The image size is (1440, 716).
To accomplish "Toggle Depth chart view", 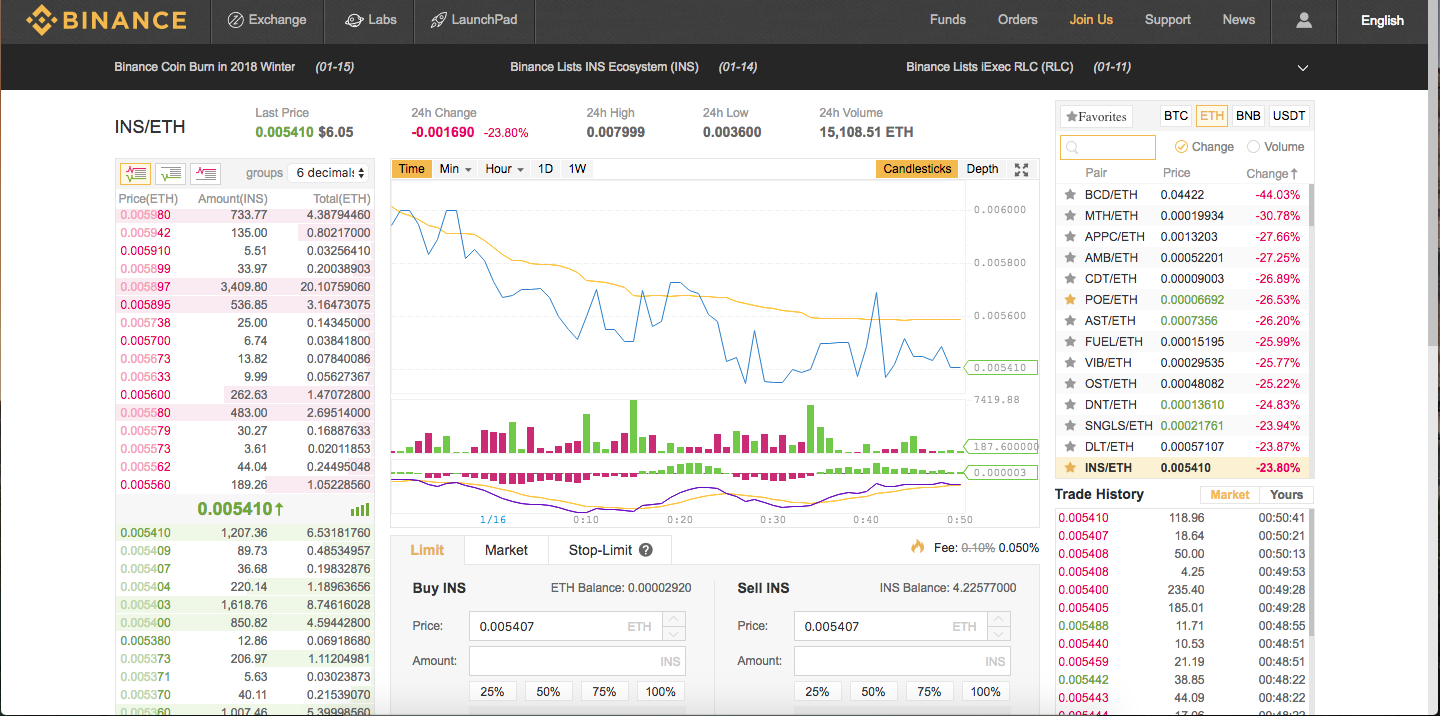I will point(982,169).
